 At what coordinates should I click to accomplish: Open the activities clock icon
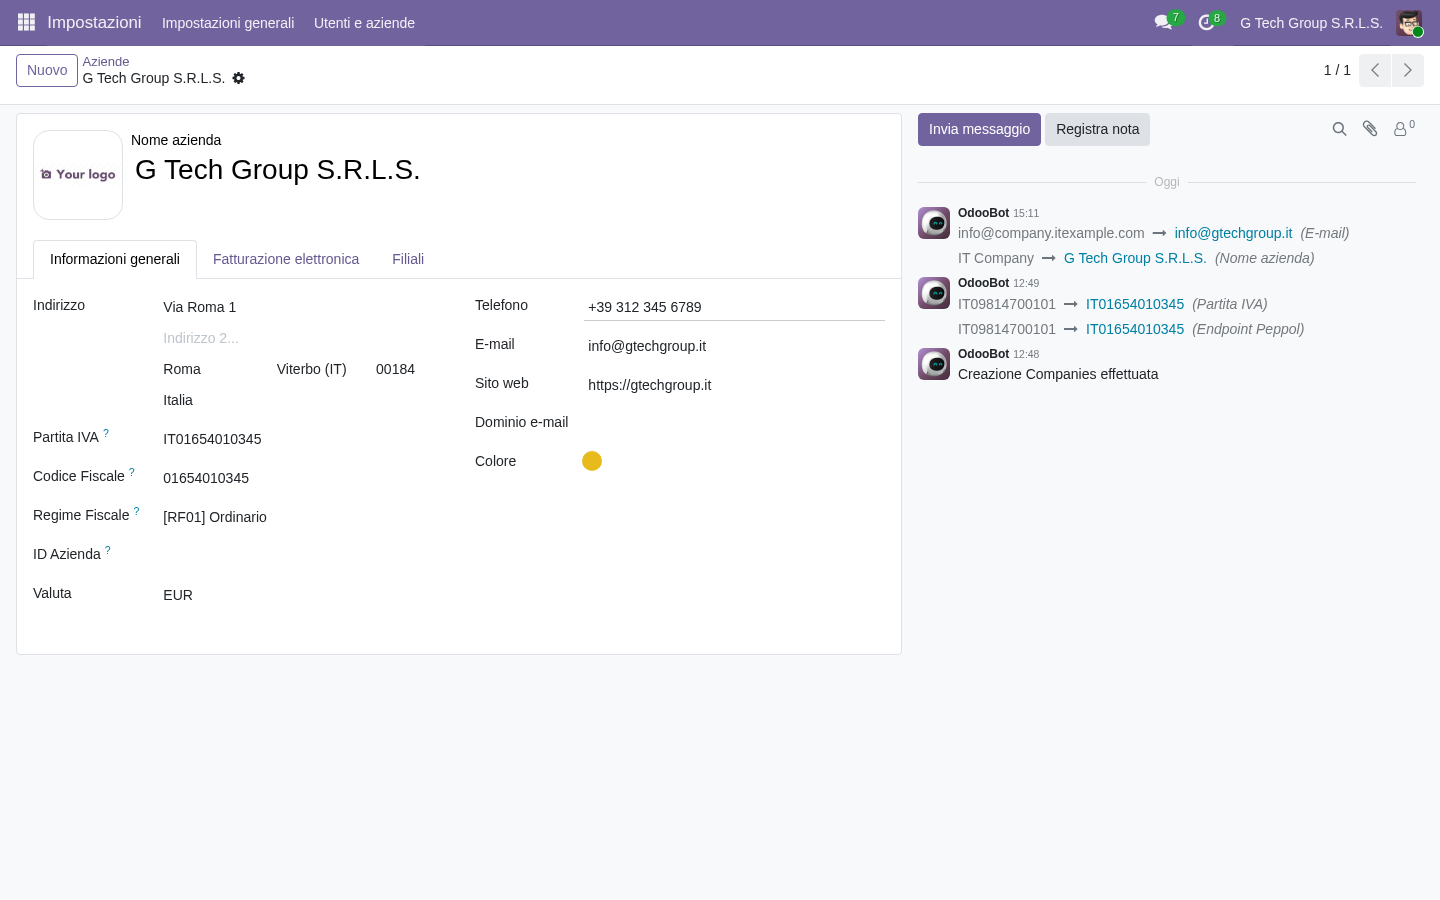(1206, 22)
